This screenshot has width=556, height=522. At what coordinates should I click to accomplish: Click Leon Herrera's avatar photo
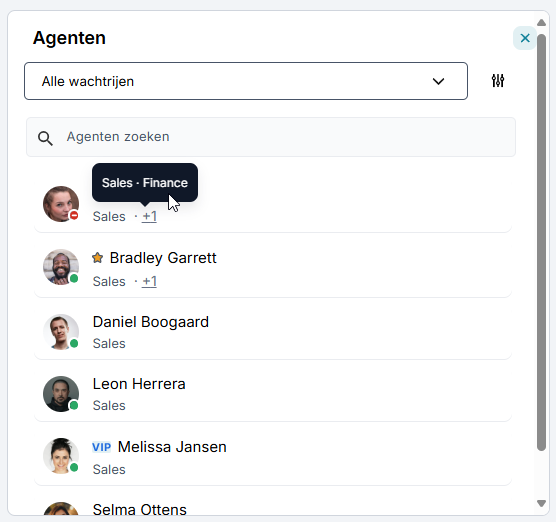(61, 394)
